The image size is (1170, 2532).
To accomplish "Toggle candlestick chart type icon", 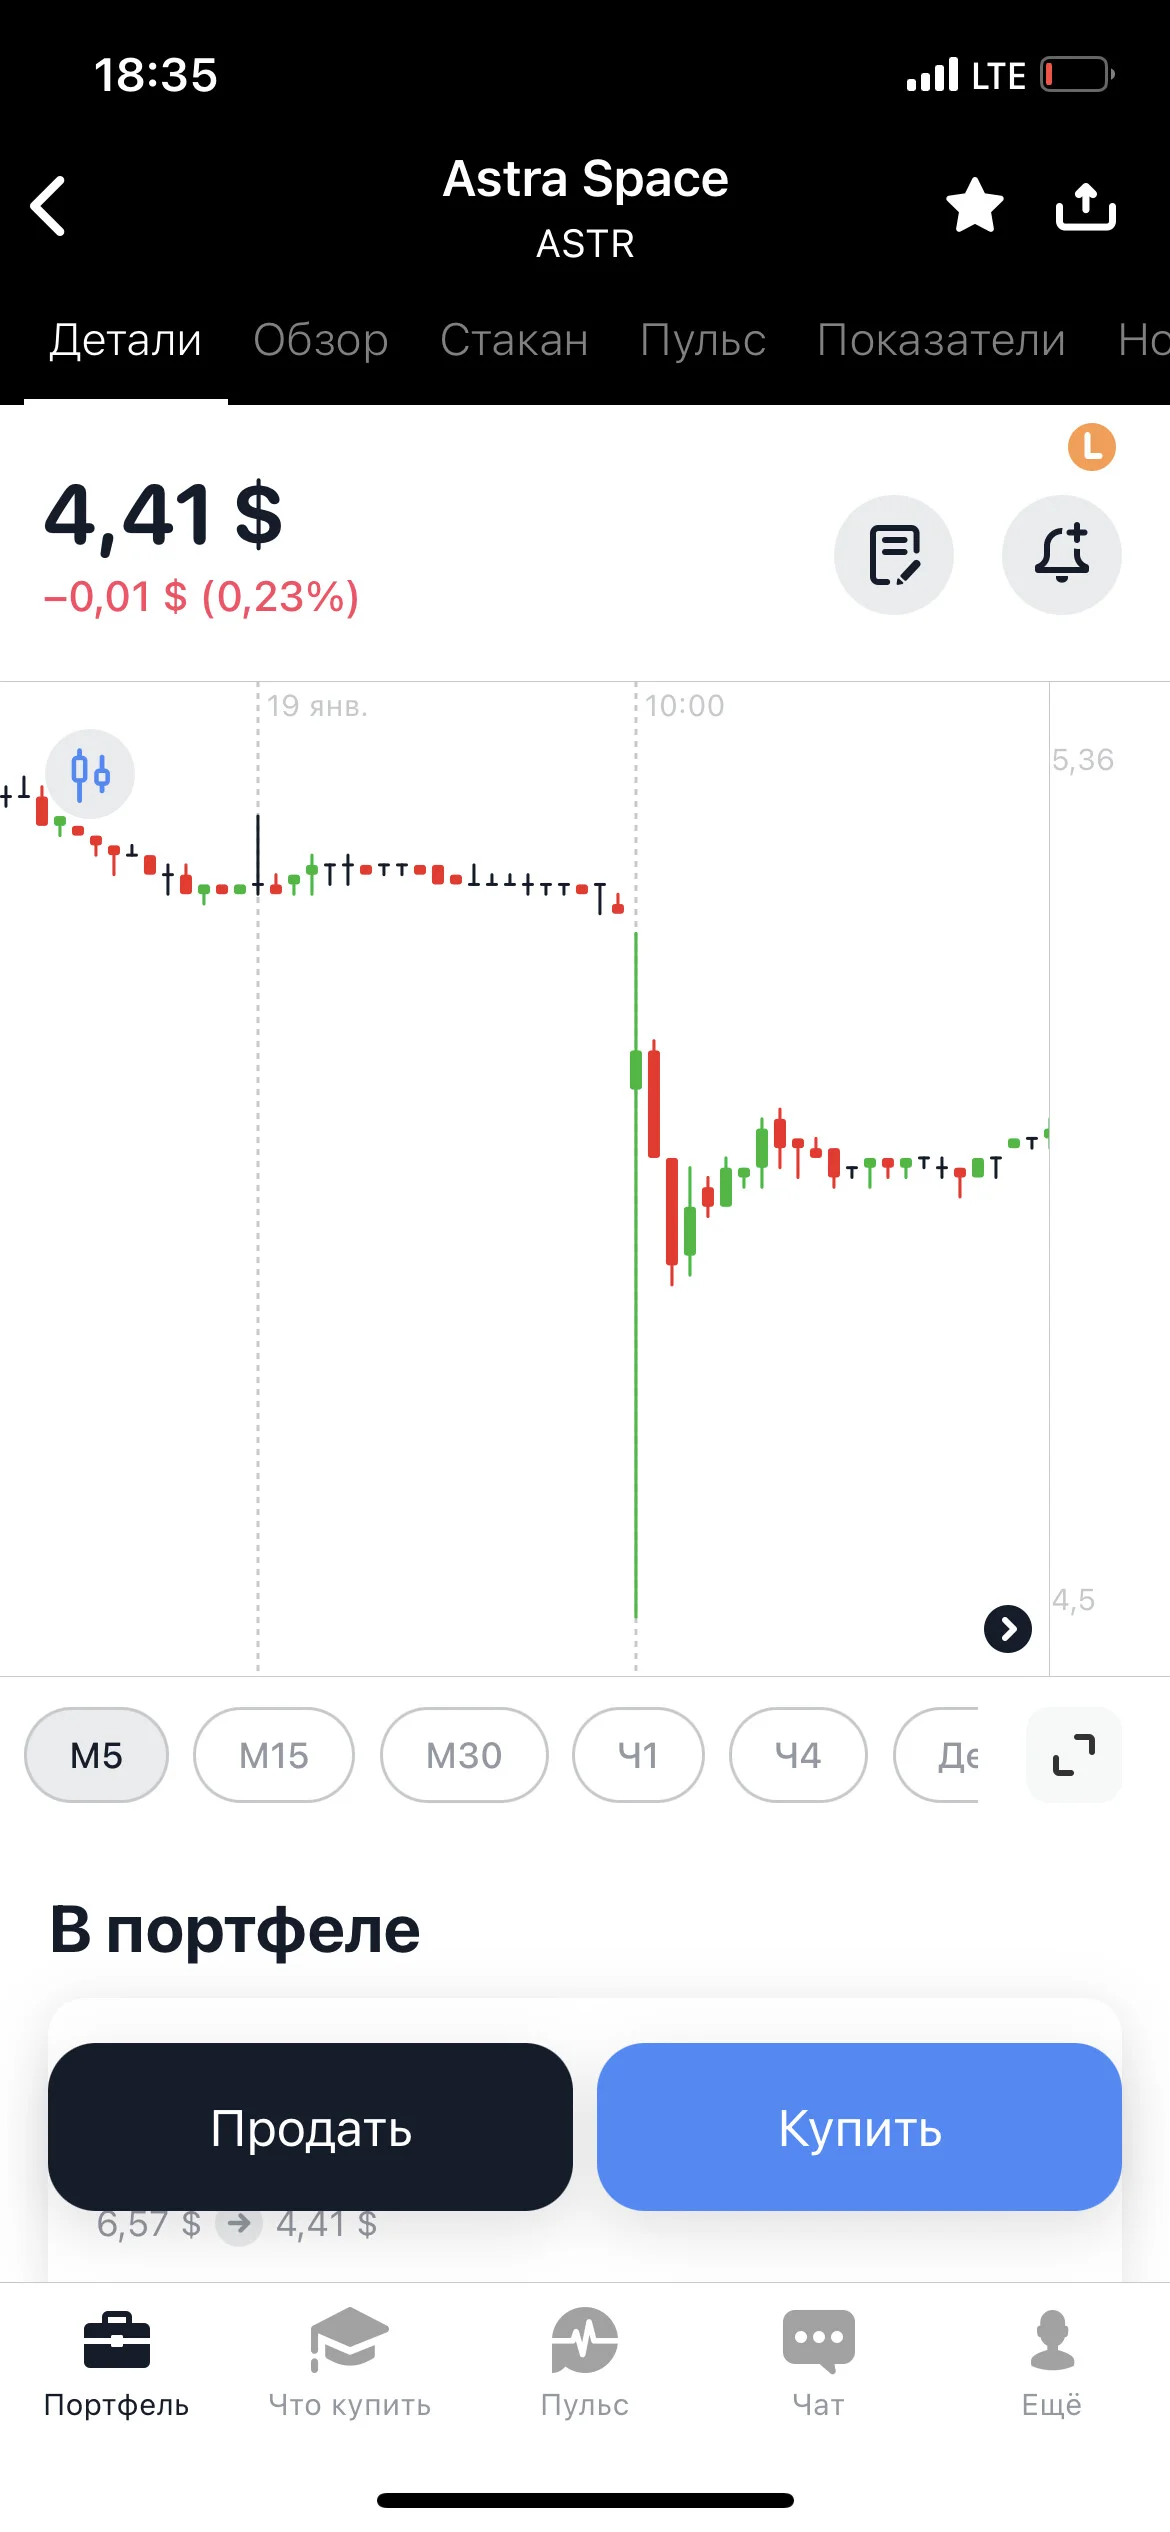I will (90, 774).
